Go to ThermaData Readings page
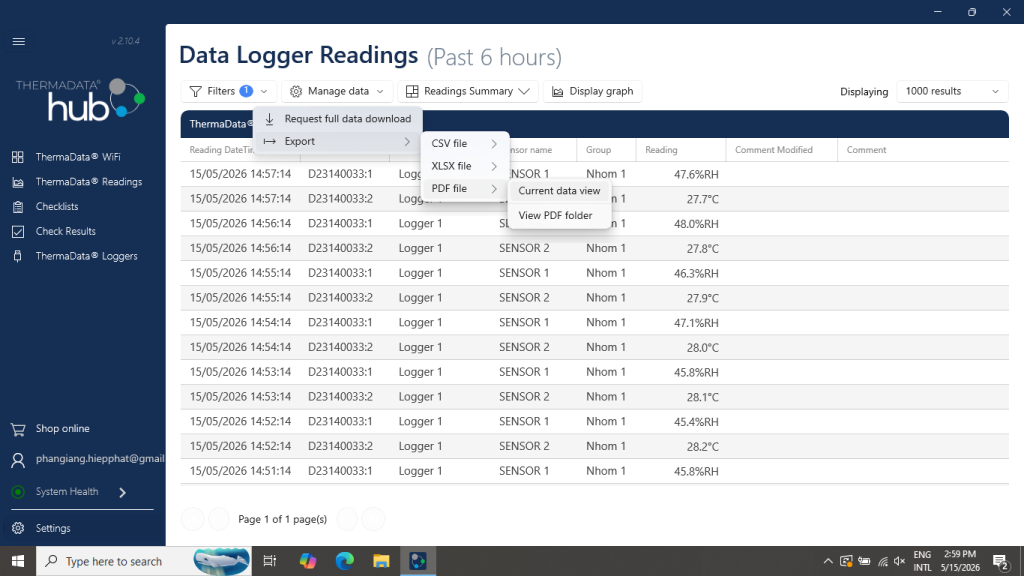Viewport: 1024px width, 576px height. tap(89, 182)
